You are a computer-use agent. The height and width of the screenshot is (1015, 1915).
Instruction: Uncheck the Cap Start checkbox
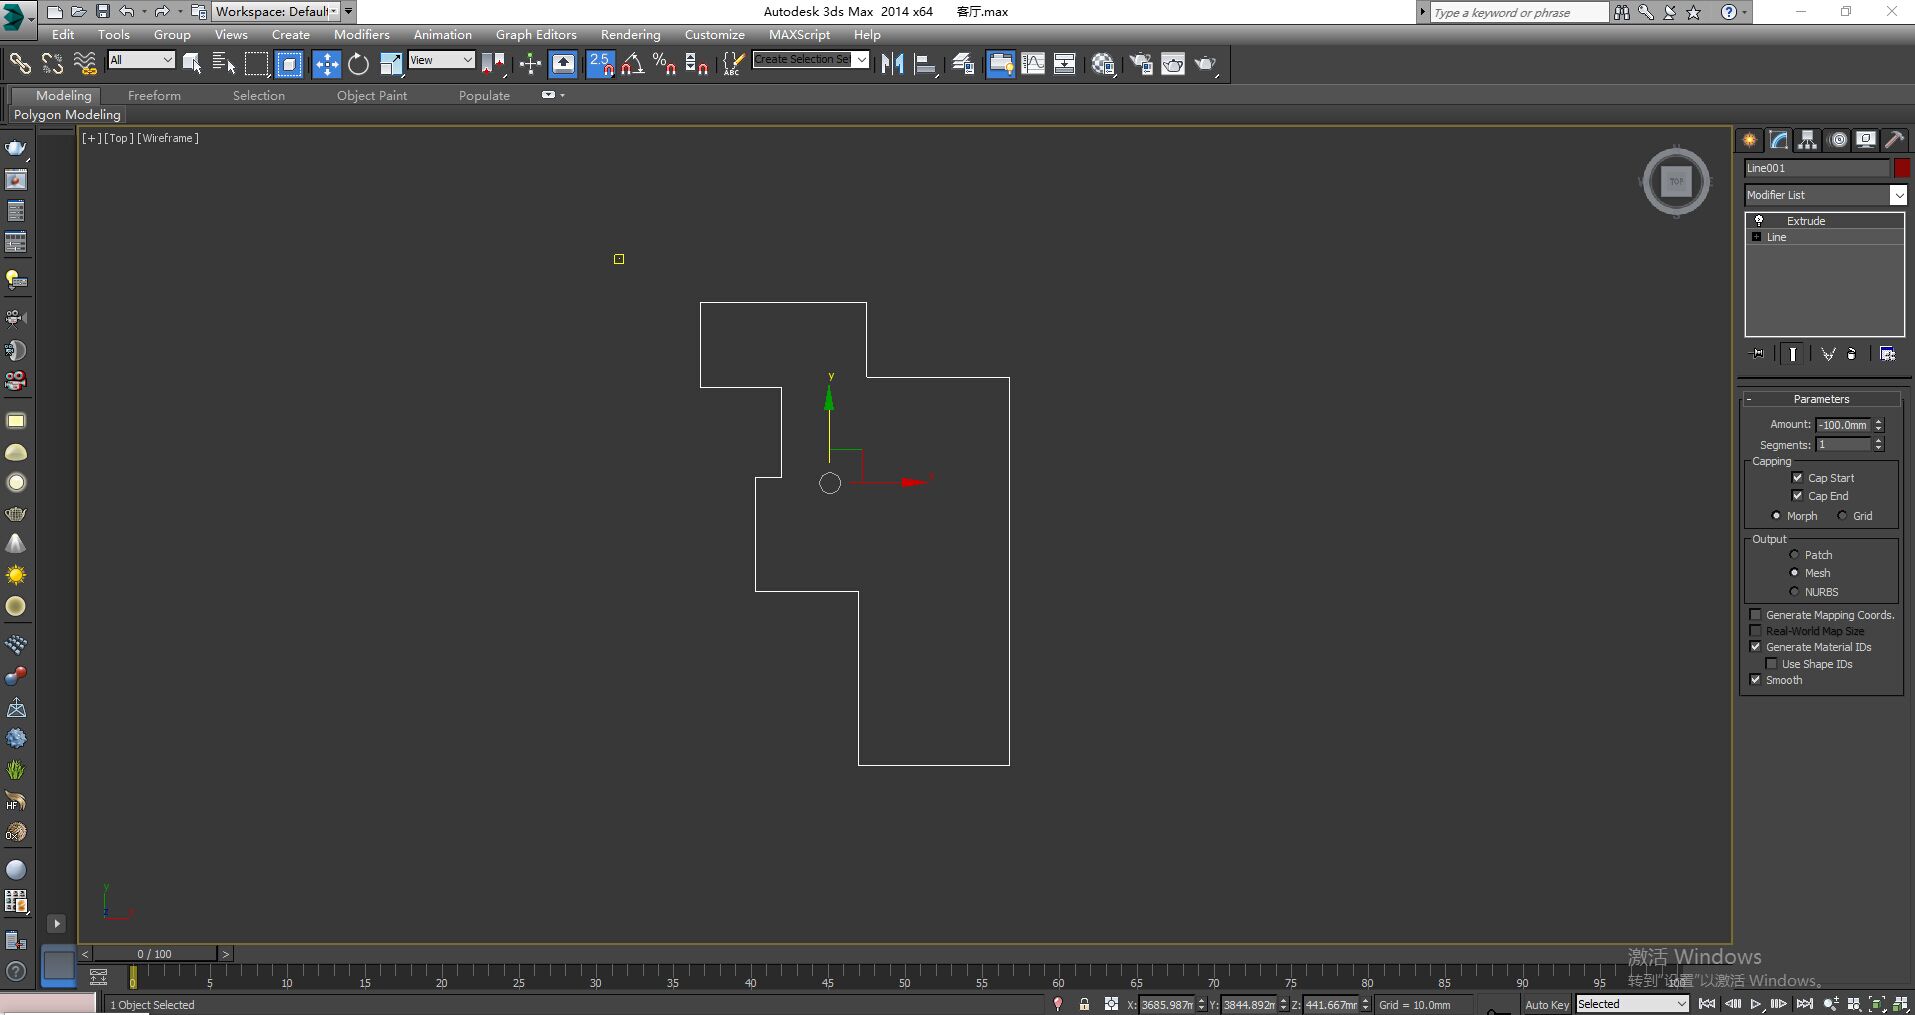[x=1797, y=478]
